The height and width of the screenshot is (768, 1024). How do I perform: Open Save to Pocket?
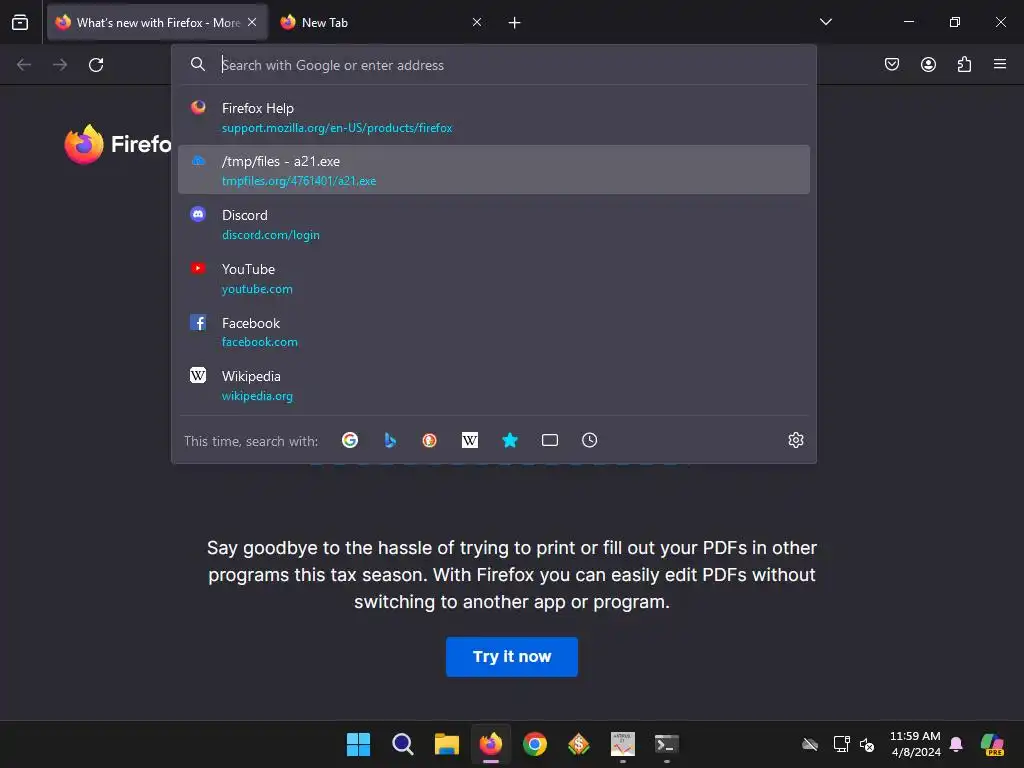pos(891,64)
